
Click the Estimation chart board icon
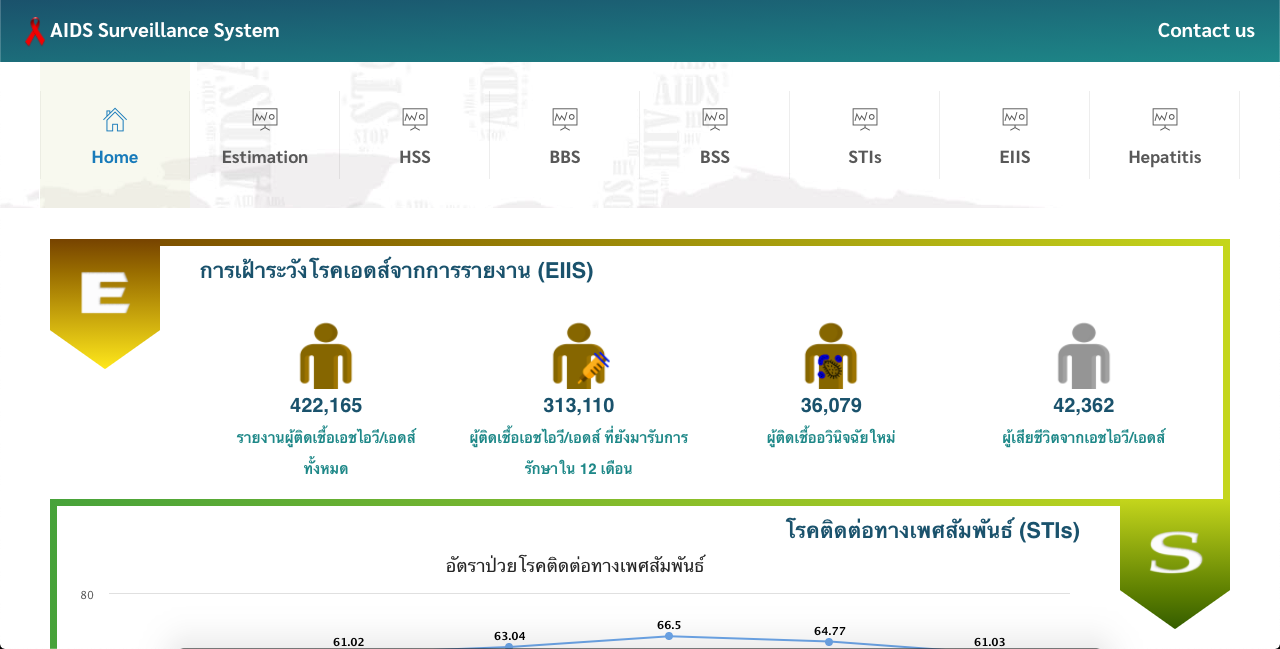(x=265, y=119)
